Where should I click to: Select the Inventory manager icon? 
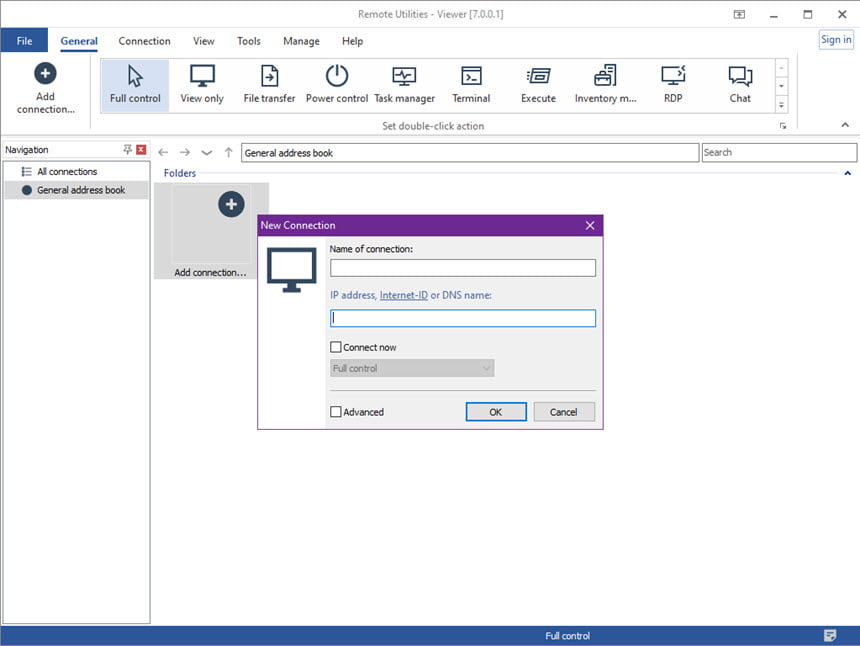click(x=606, y=76)
